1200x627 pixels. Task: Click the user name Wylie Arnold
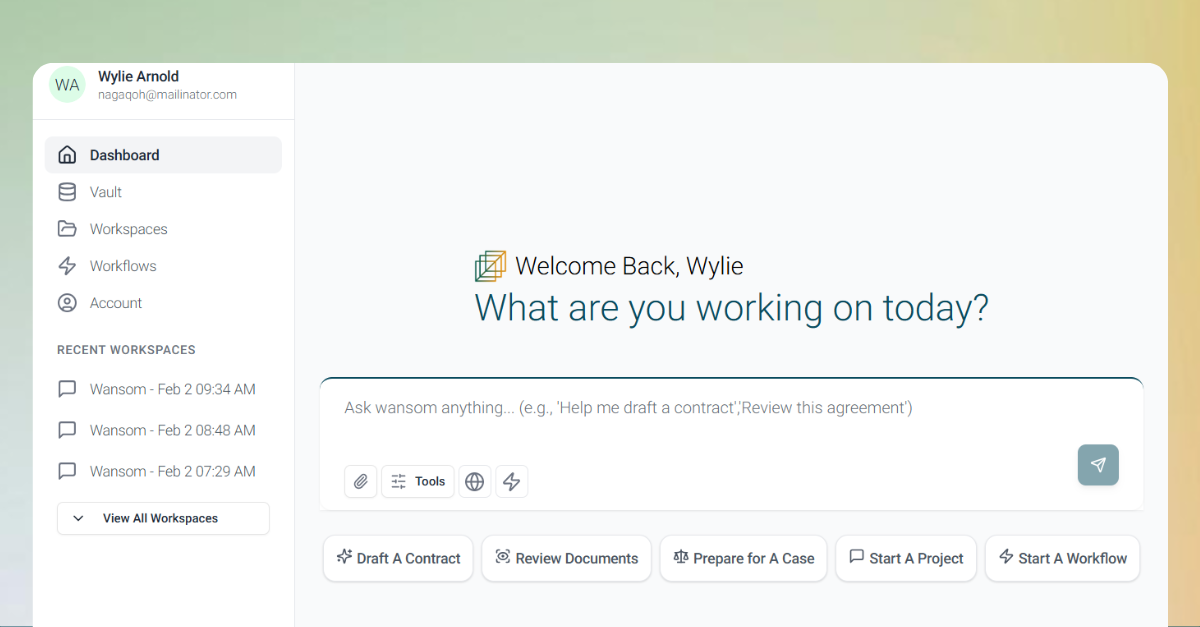tap(138, 76)
